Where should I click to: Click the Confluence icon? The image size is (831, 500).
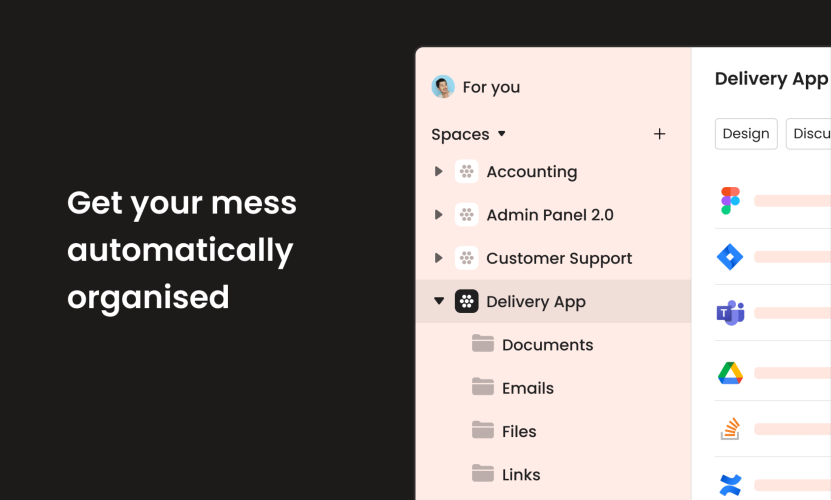point(730,486)
